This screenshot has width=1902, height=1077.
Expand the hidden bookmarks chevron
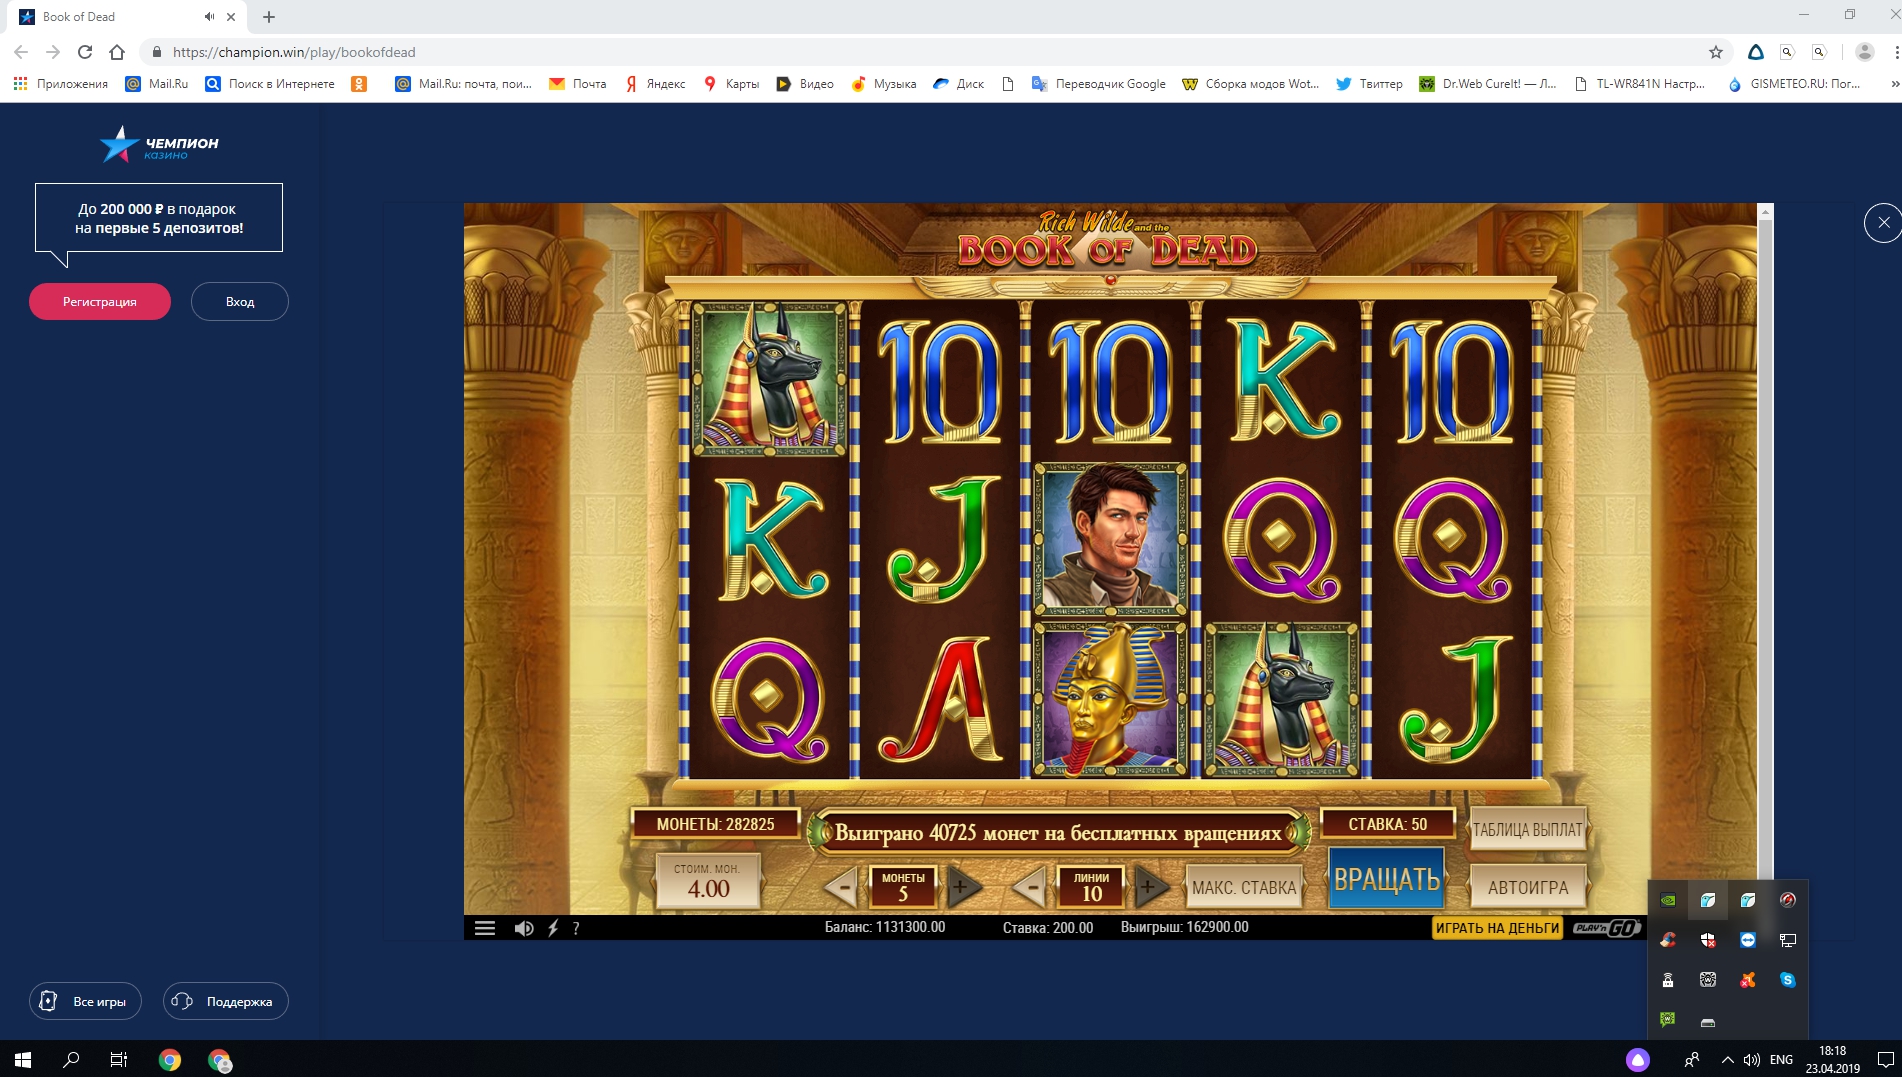tap(1893, 84)
